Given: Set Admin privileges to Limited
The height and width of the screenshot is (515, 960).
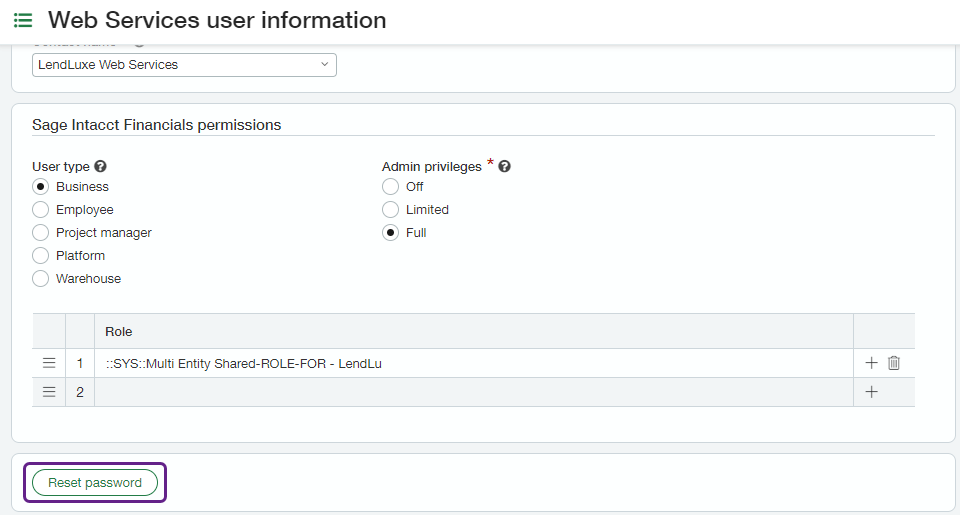Looking at the screenshot, I should [x=391, y=210].
